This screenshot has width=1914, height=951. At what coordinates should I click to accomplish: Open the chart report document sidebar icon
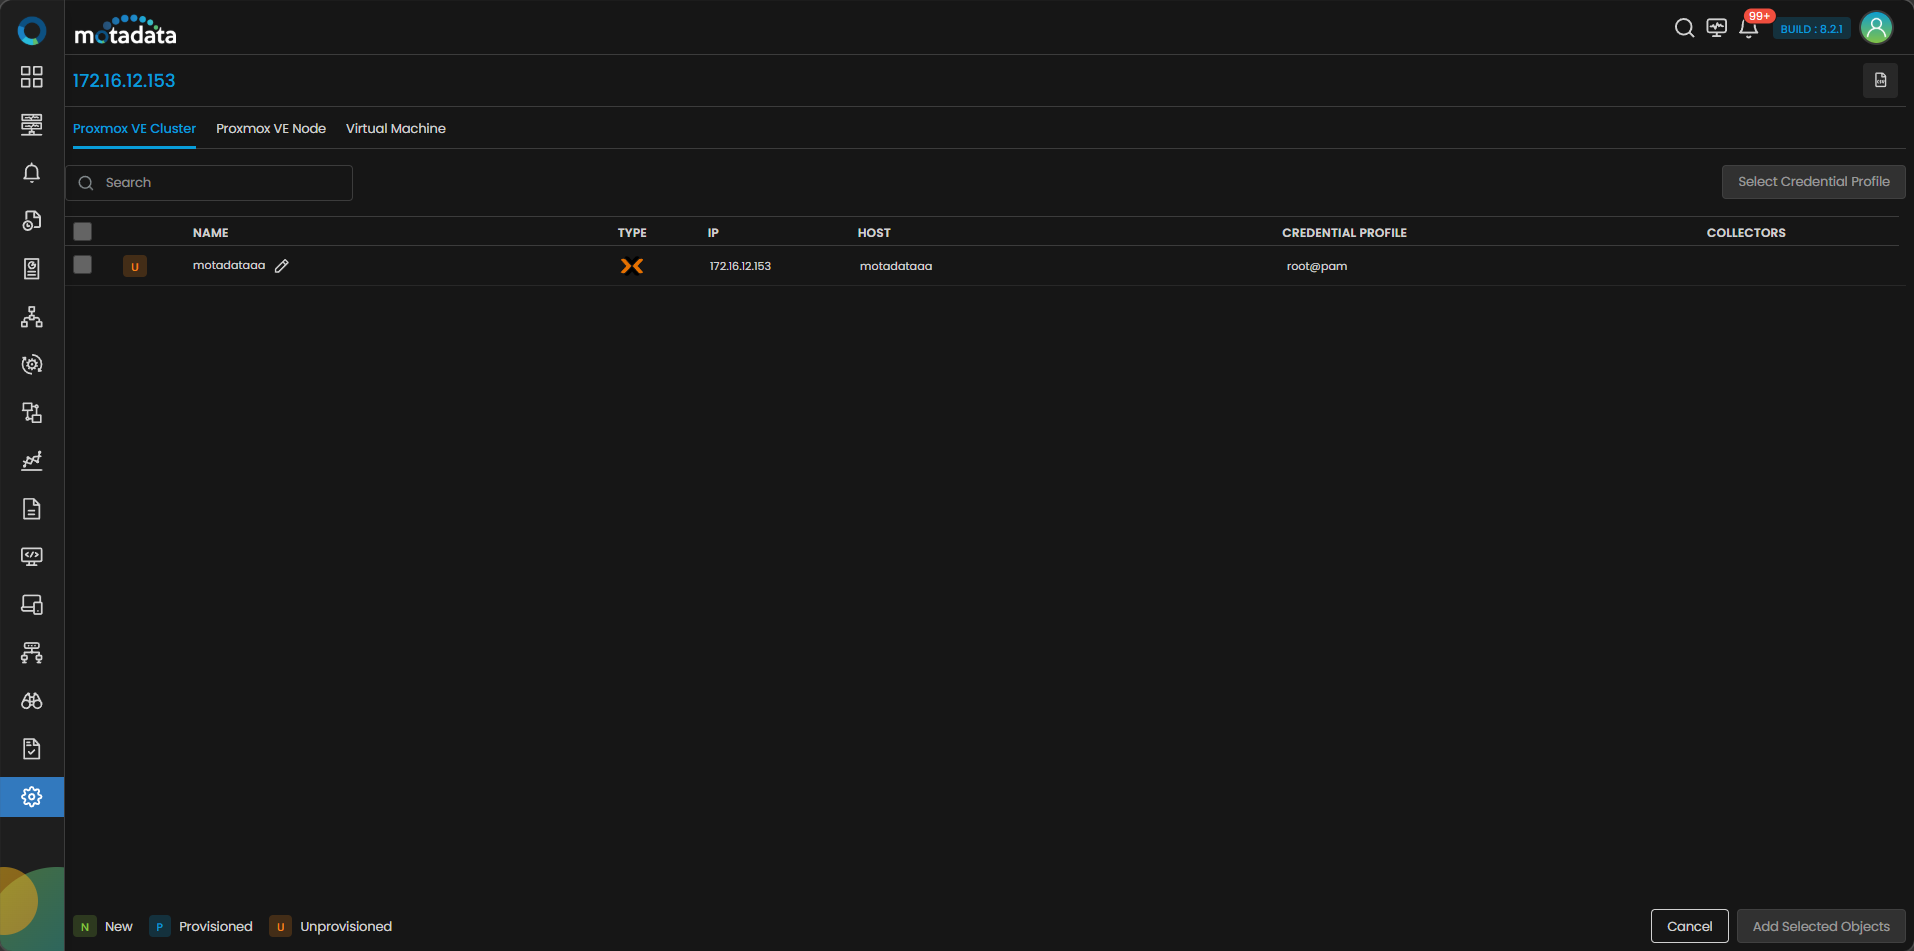coord(32,269)
